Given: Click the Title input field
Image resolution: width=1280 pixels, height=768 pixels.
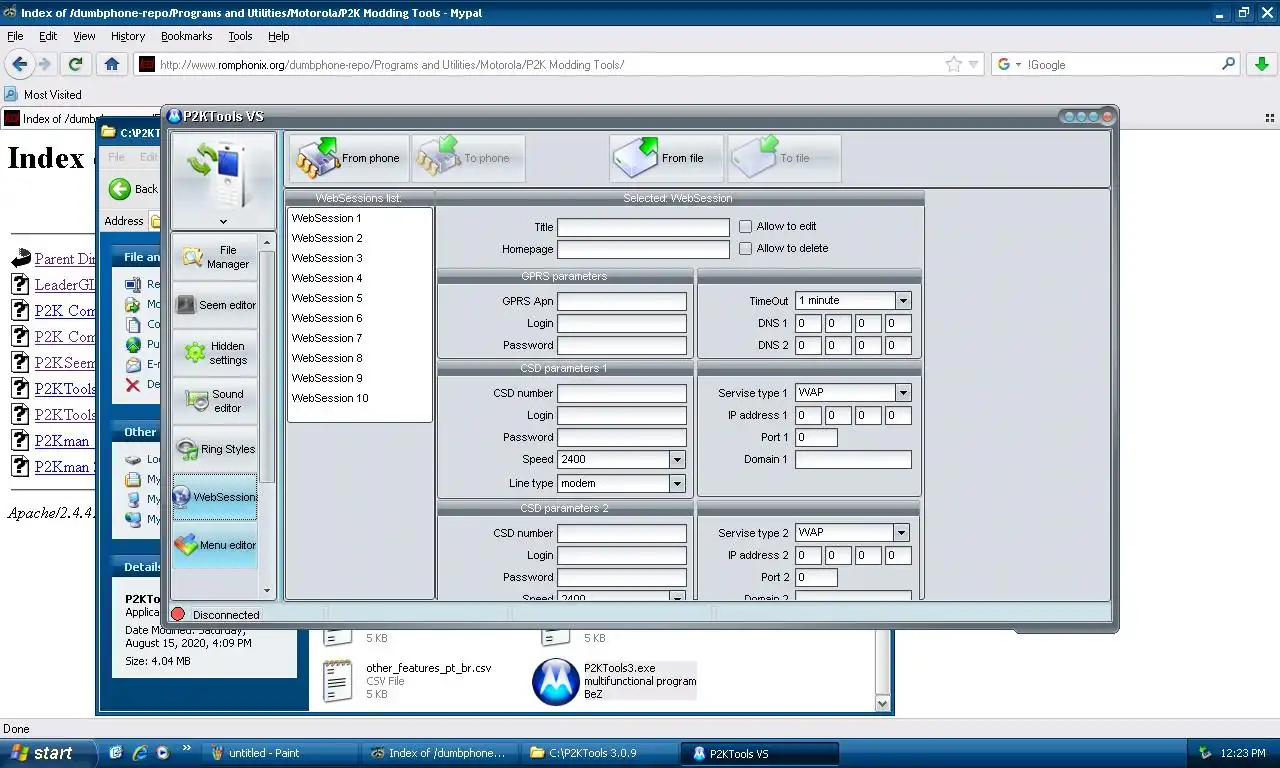Looking at the screenshot, I should [x=643, y=227].
